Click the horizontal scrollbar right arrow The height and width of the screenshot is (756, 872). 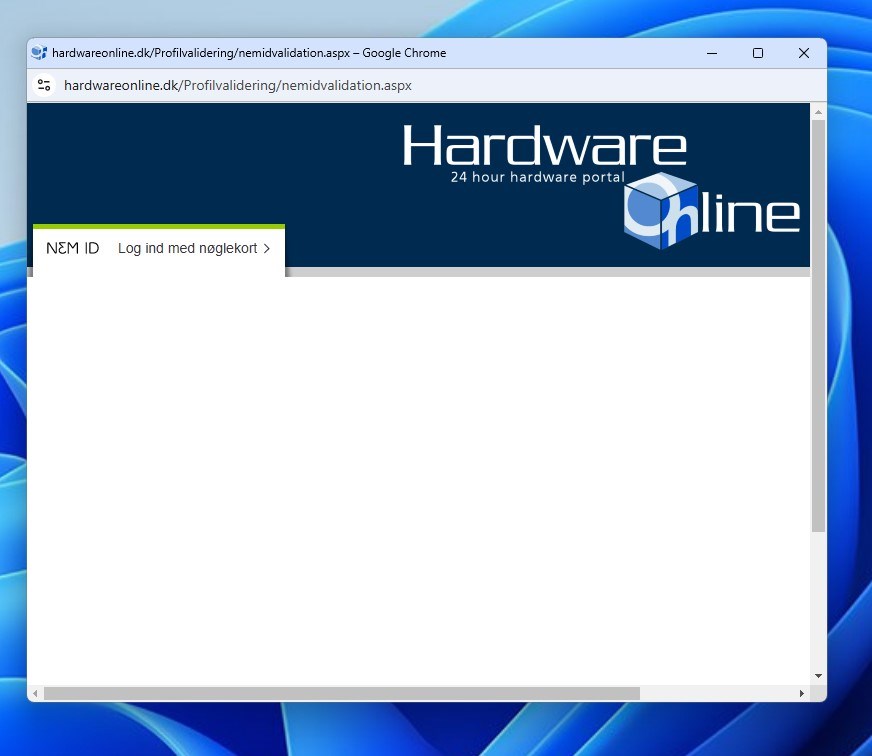click(x=801, y=693)
